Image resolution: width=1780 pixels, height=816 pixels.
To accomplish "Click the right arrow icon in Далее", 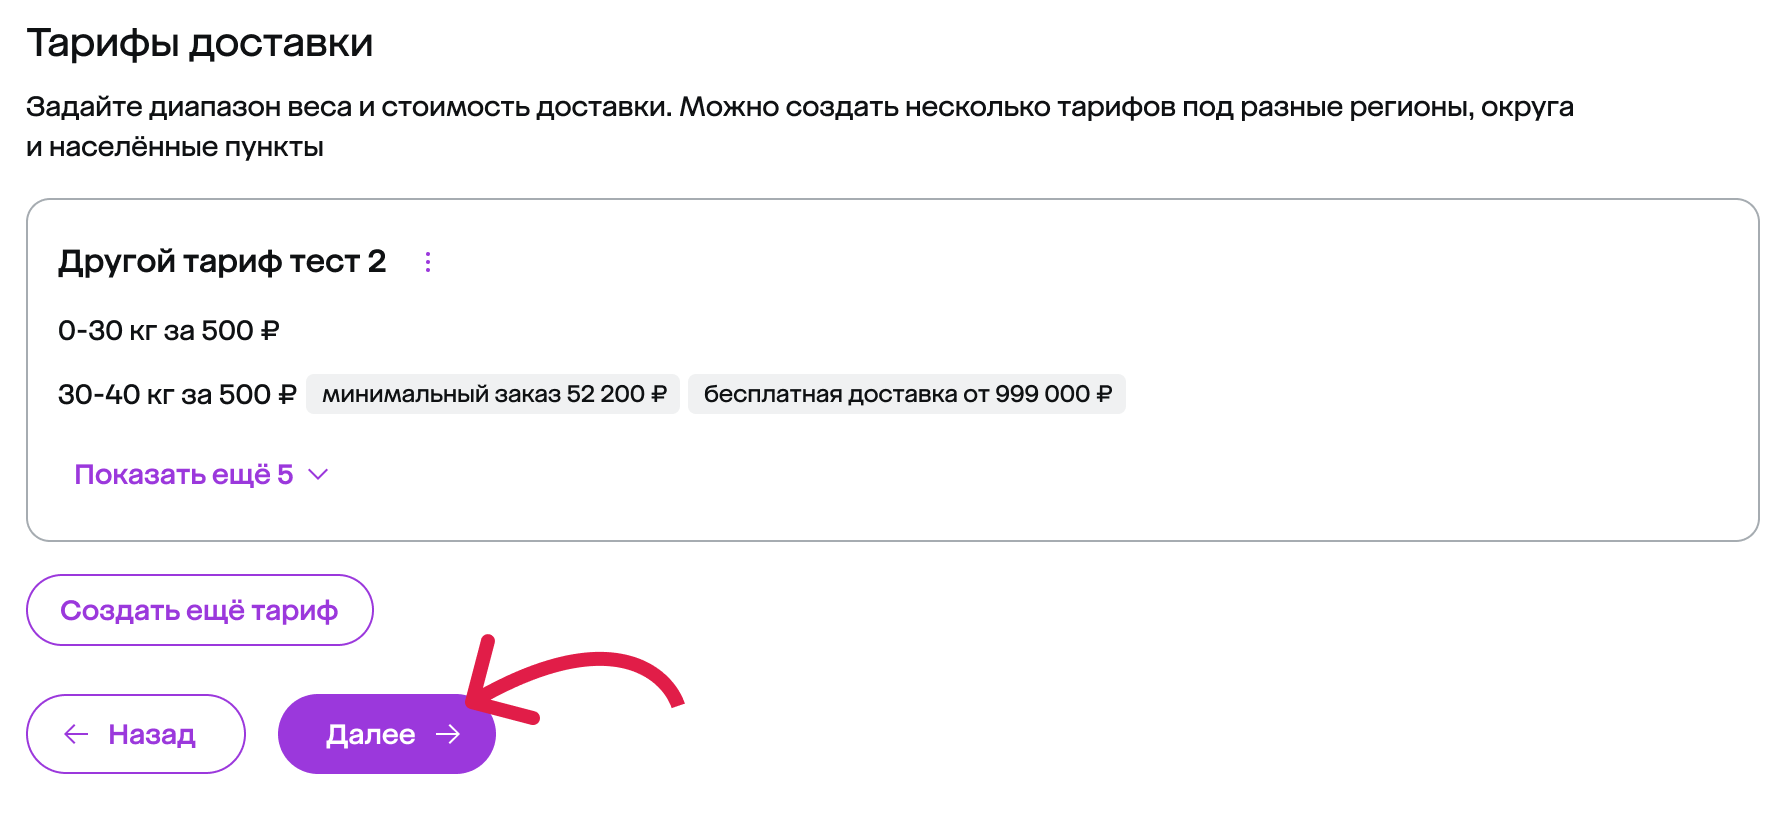I will click(448, 734).
